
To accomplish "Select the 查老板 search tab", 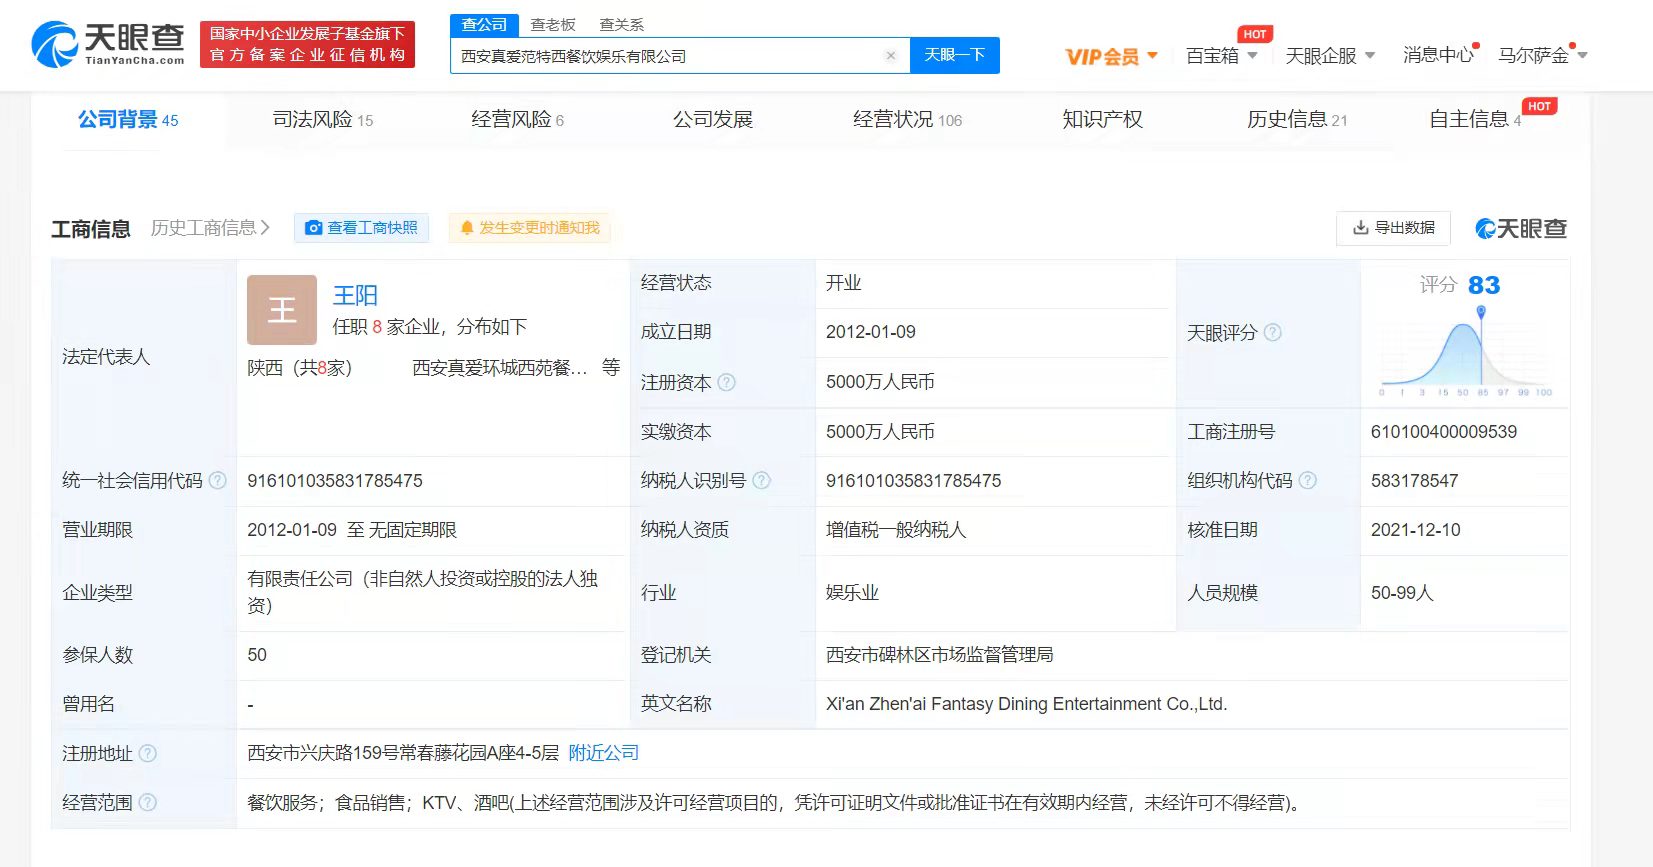I will coord(552,24).
